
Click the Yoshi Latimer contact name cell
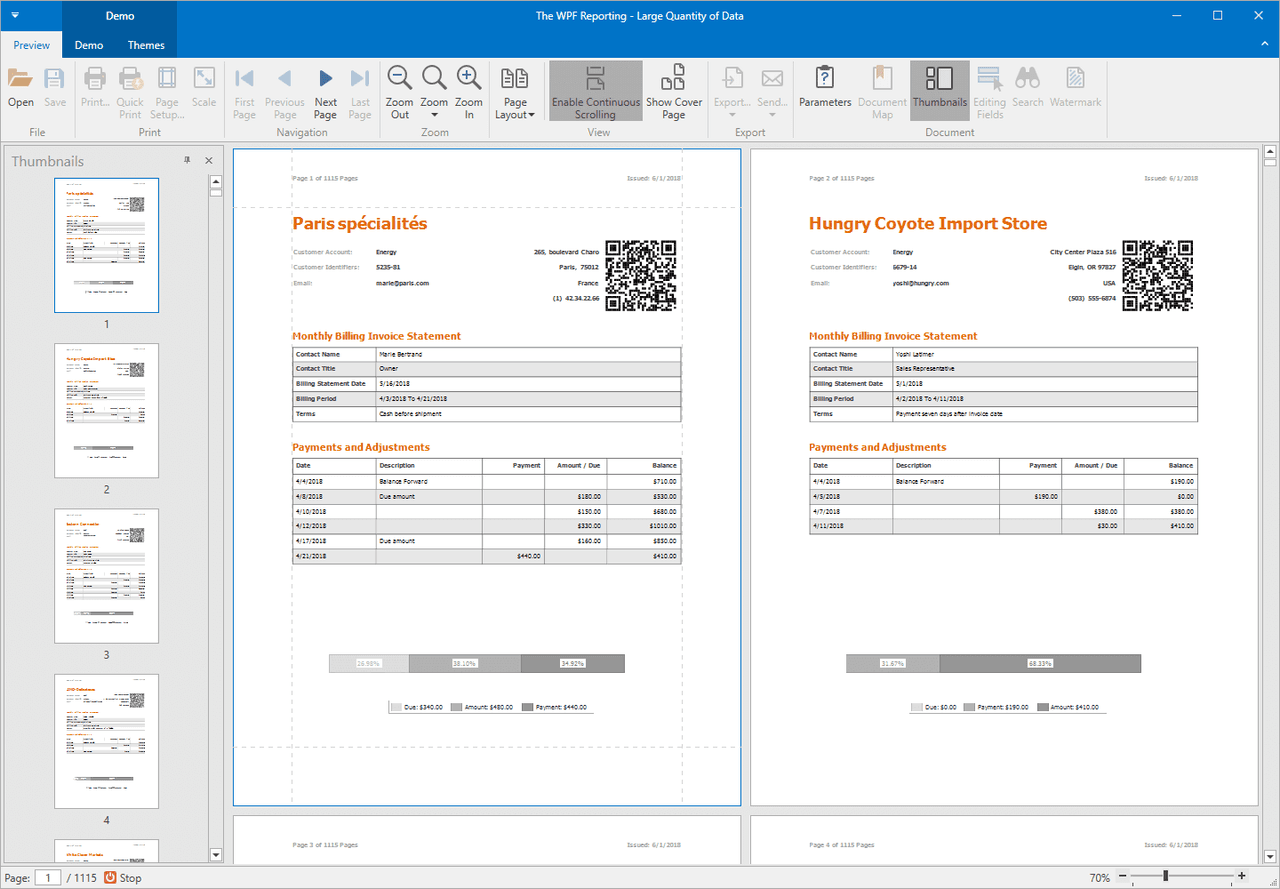pyautogui.click(x=1045, y=354)
